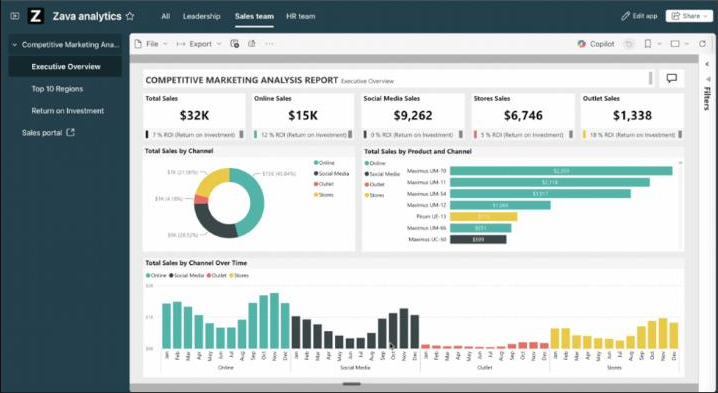Screen dimensions: 718x393
Task: Click the Online Sales $15K card
Action: (x=303, y=116)
